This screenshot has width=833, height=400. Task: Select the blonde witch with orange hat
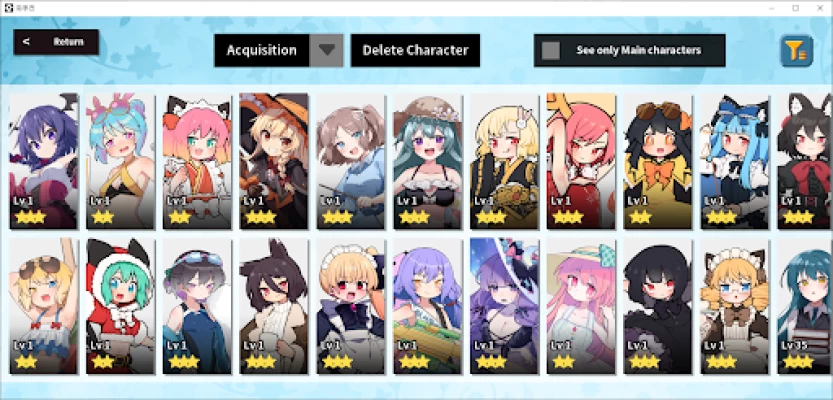pyautogui.click(x=274, y=161)
